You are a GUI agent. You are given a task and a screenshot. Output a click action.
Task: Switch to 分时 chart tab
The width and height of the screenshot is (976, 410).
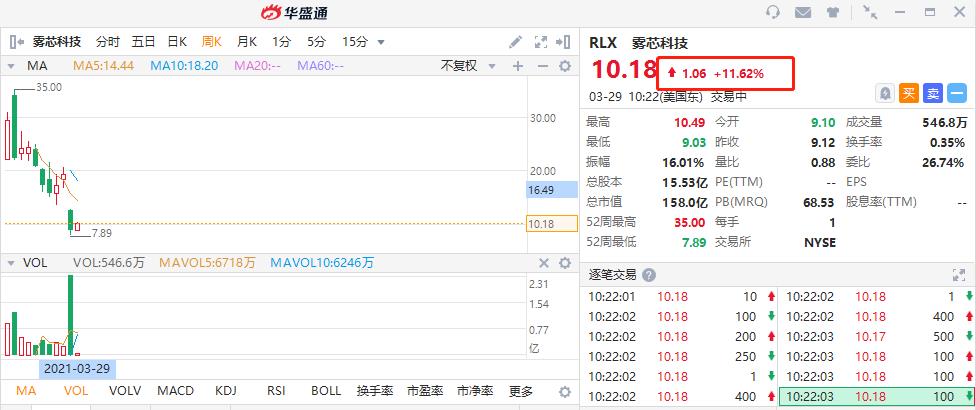(107, 42)
